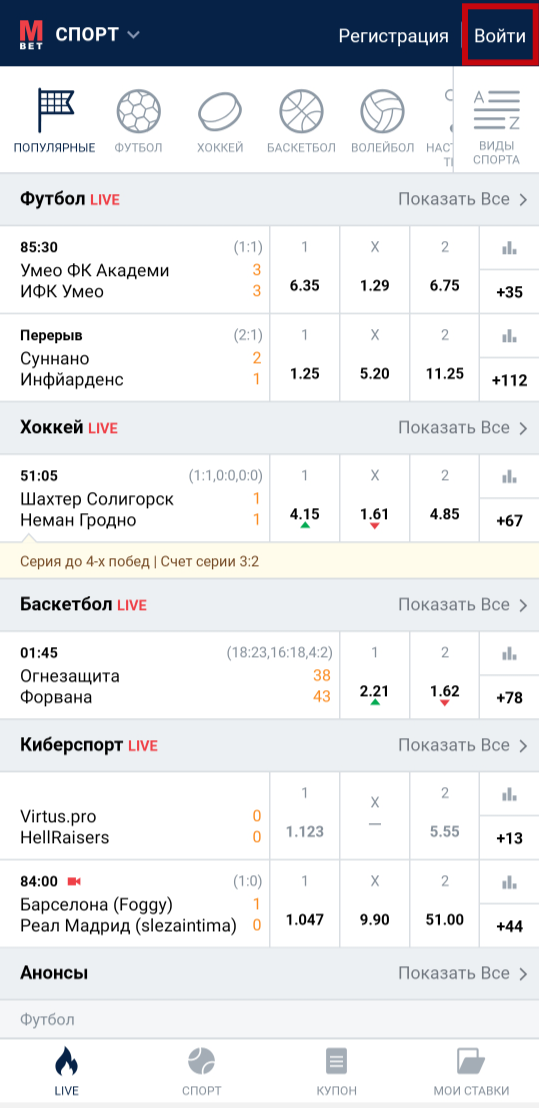Show all Хоккей LIVE matches
Screen dimensions: 539x1108
coord(463,428)
